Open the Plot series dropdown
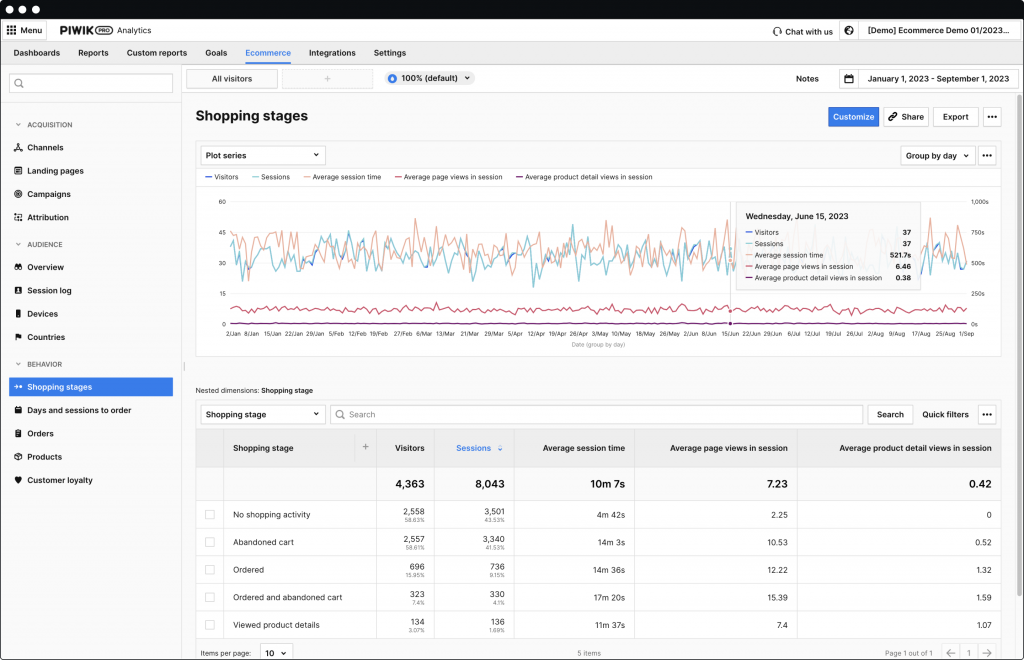The image size is (1024, 660). click(263, 155)
